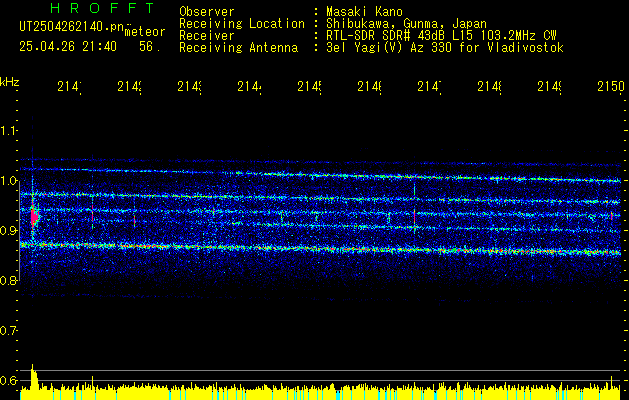Click the 0.9 kHz axis tick label
This screenshot has width=629, height=400.
(8, 231)
